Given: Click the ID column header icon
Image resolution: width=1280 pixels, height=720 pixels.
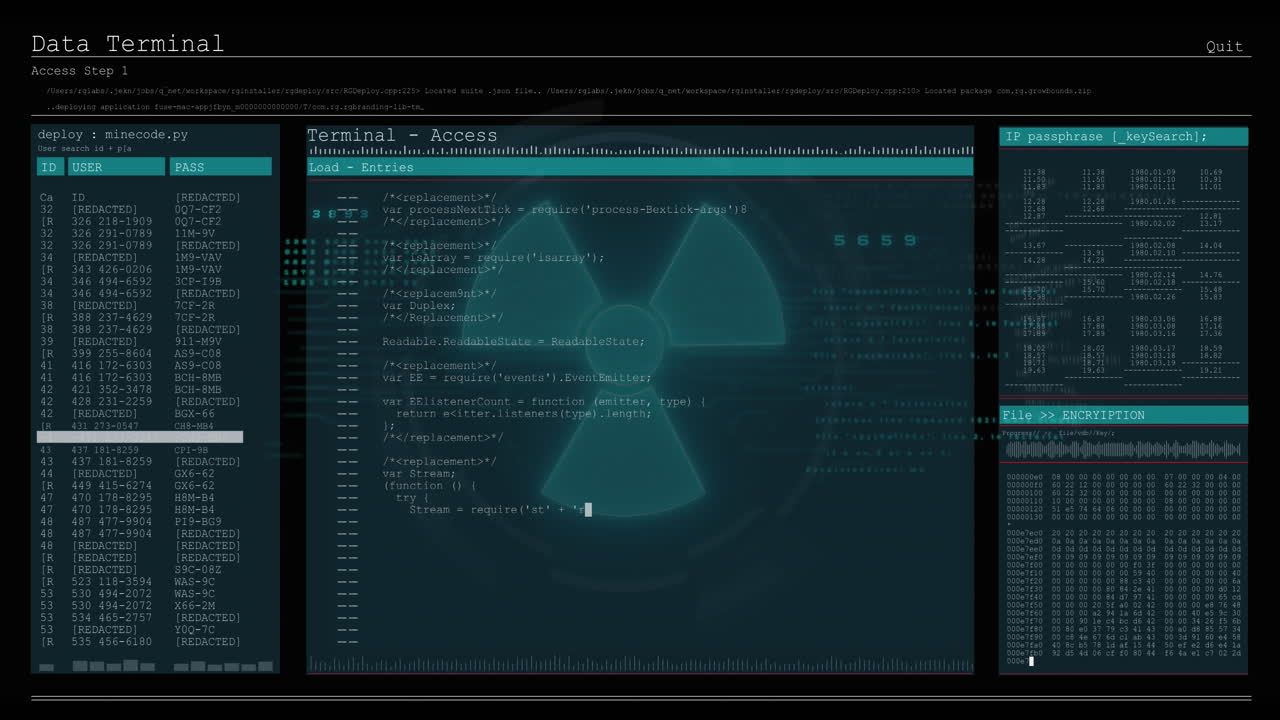Looking at the screenshot, I should (49, 166).
